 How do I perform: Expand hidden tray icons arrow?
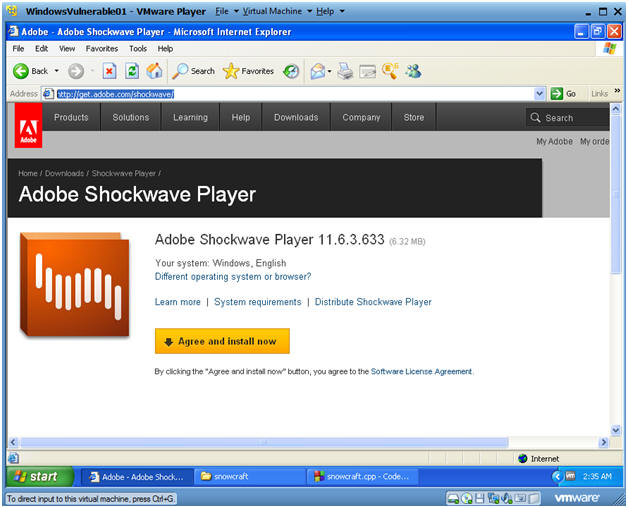(557, 476)
